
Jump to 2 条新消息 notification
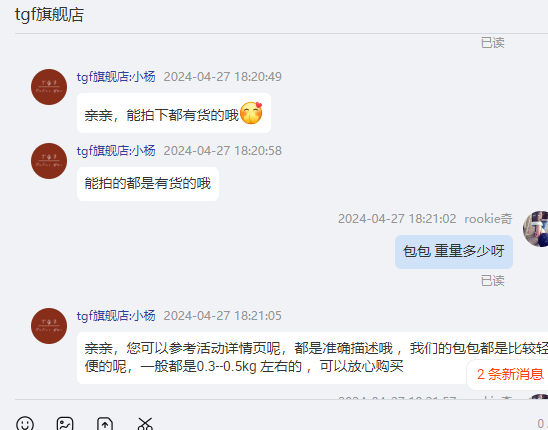coord(510,374)
